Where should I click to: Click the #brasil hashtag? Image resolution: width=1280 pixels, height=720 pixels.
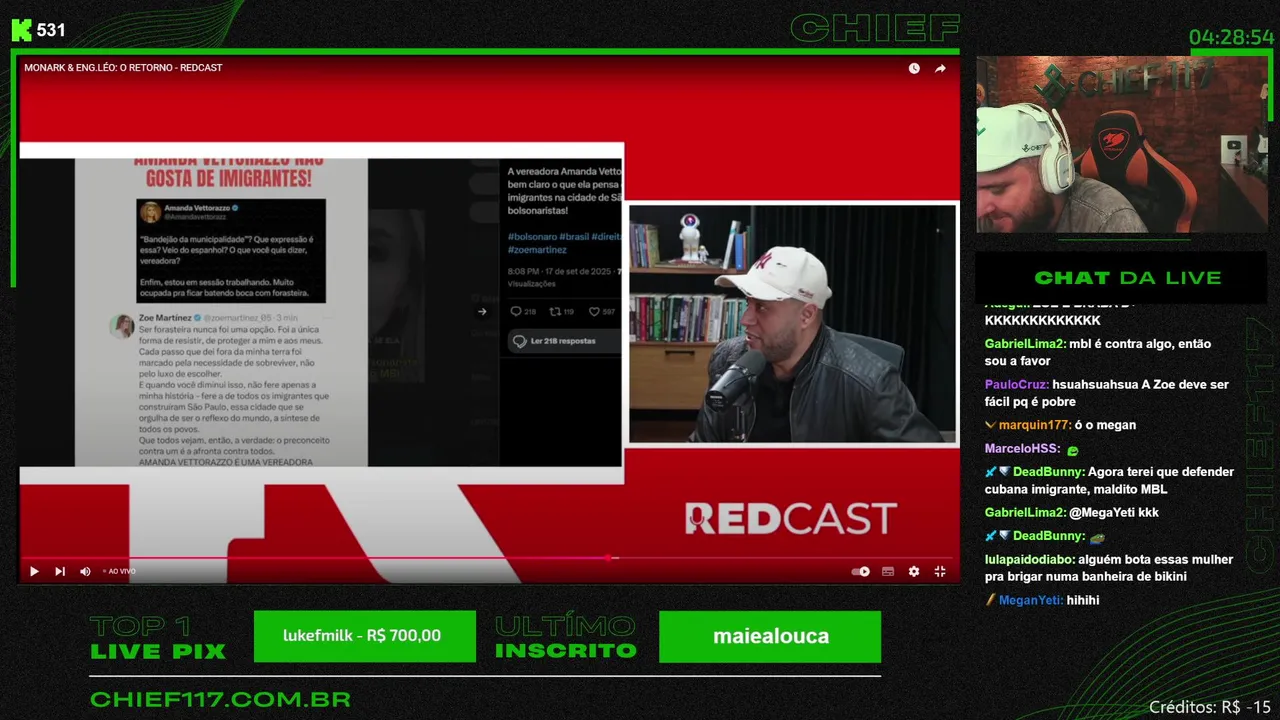(x=572, y=236)
